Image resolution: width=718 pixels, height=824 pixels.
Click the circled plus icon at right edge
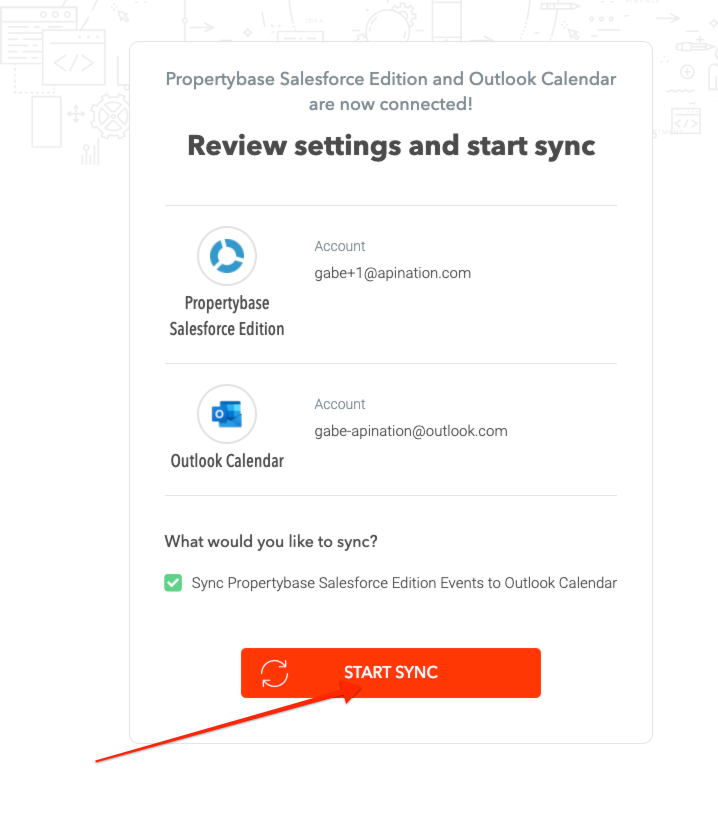(688, 72)
